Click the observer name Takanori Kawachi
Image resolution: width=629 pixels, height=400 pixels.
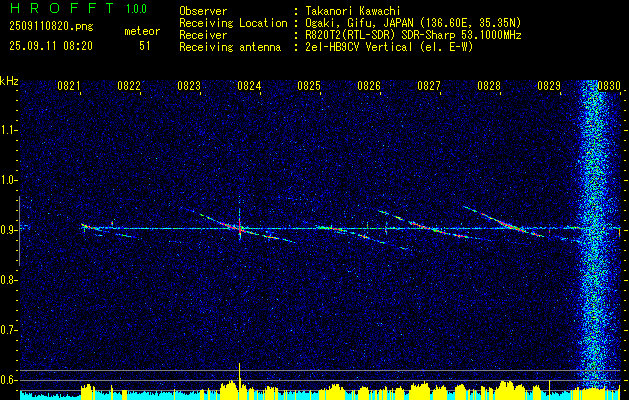(353, 11)
